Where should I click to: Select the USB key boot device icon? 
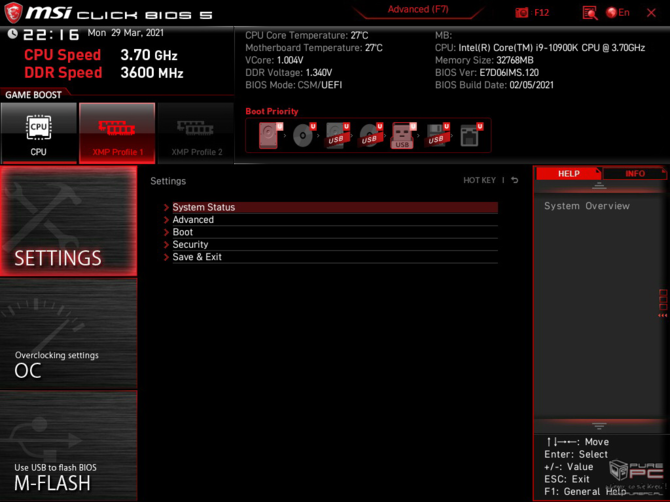point(403,135)
